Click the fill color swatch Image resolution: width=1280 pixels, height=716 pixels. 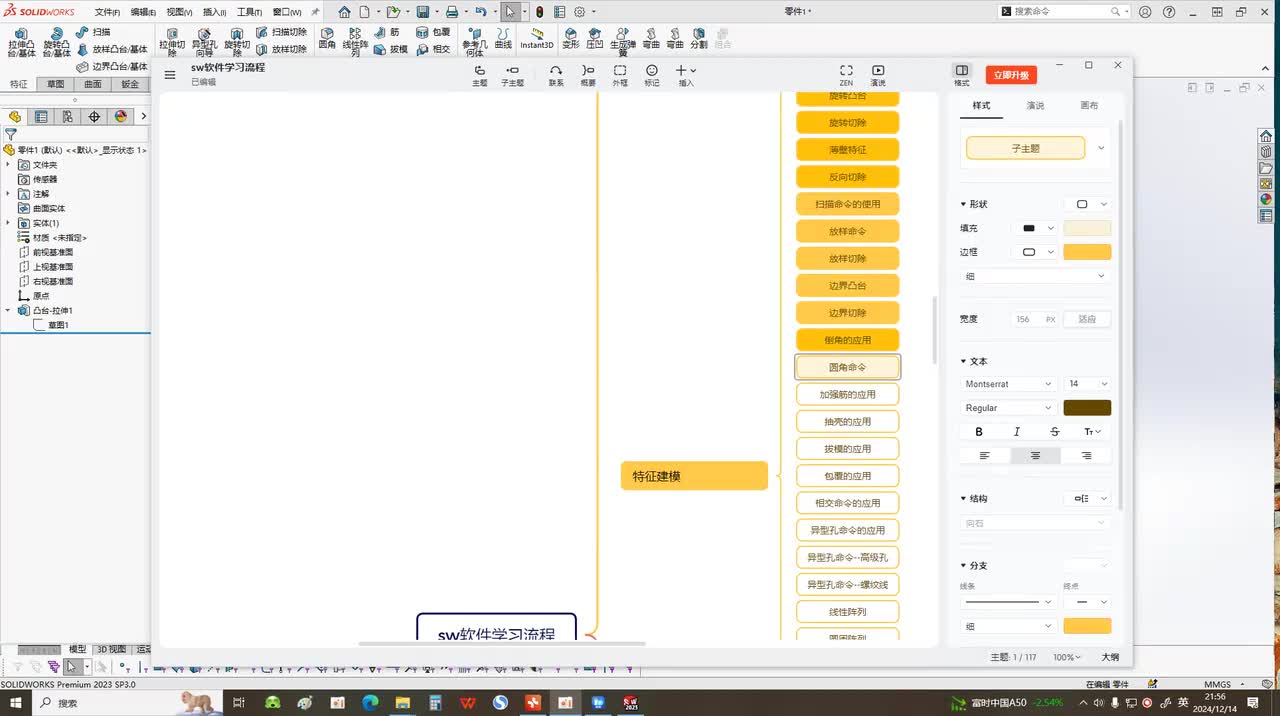(1087, 228)
